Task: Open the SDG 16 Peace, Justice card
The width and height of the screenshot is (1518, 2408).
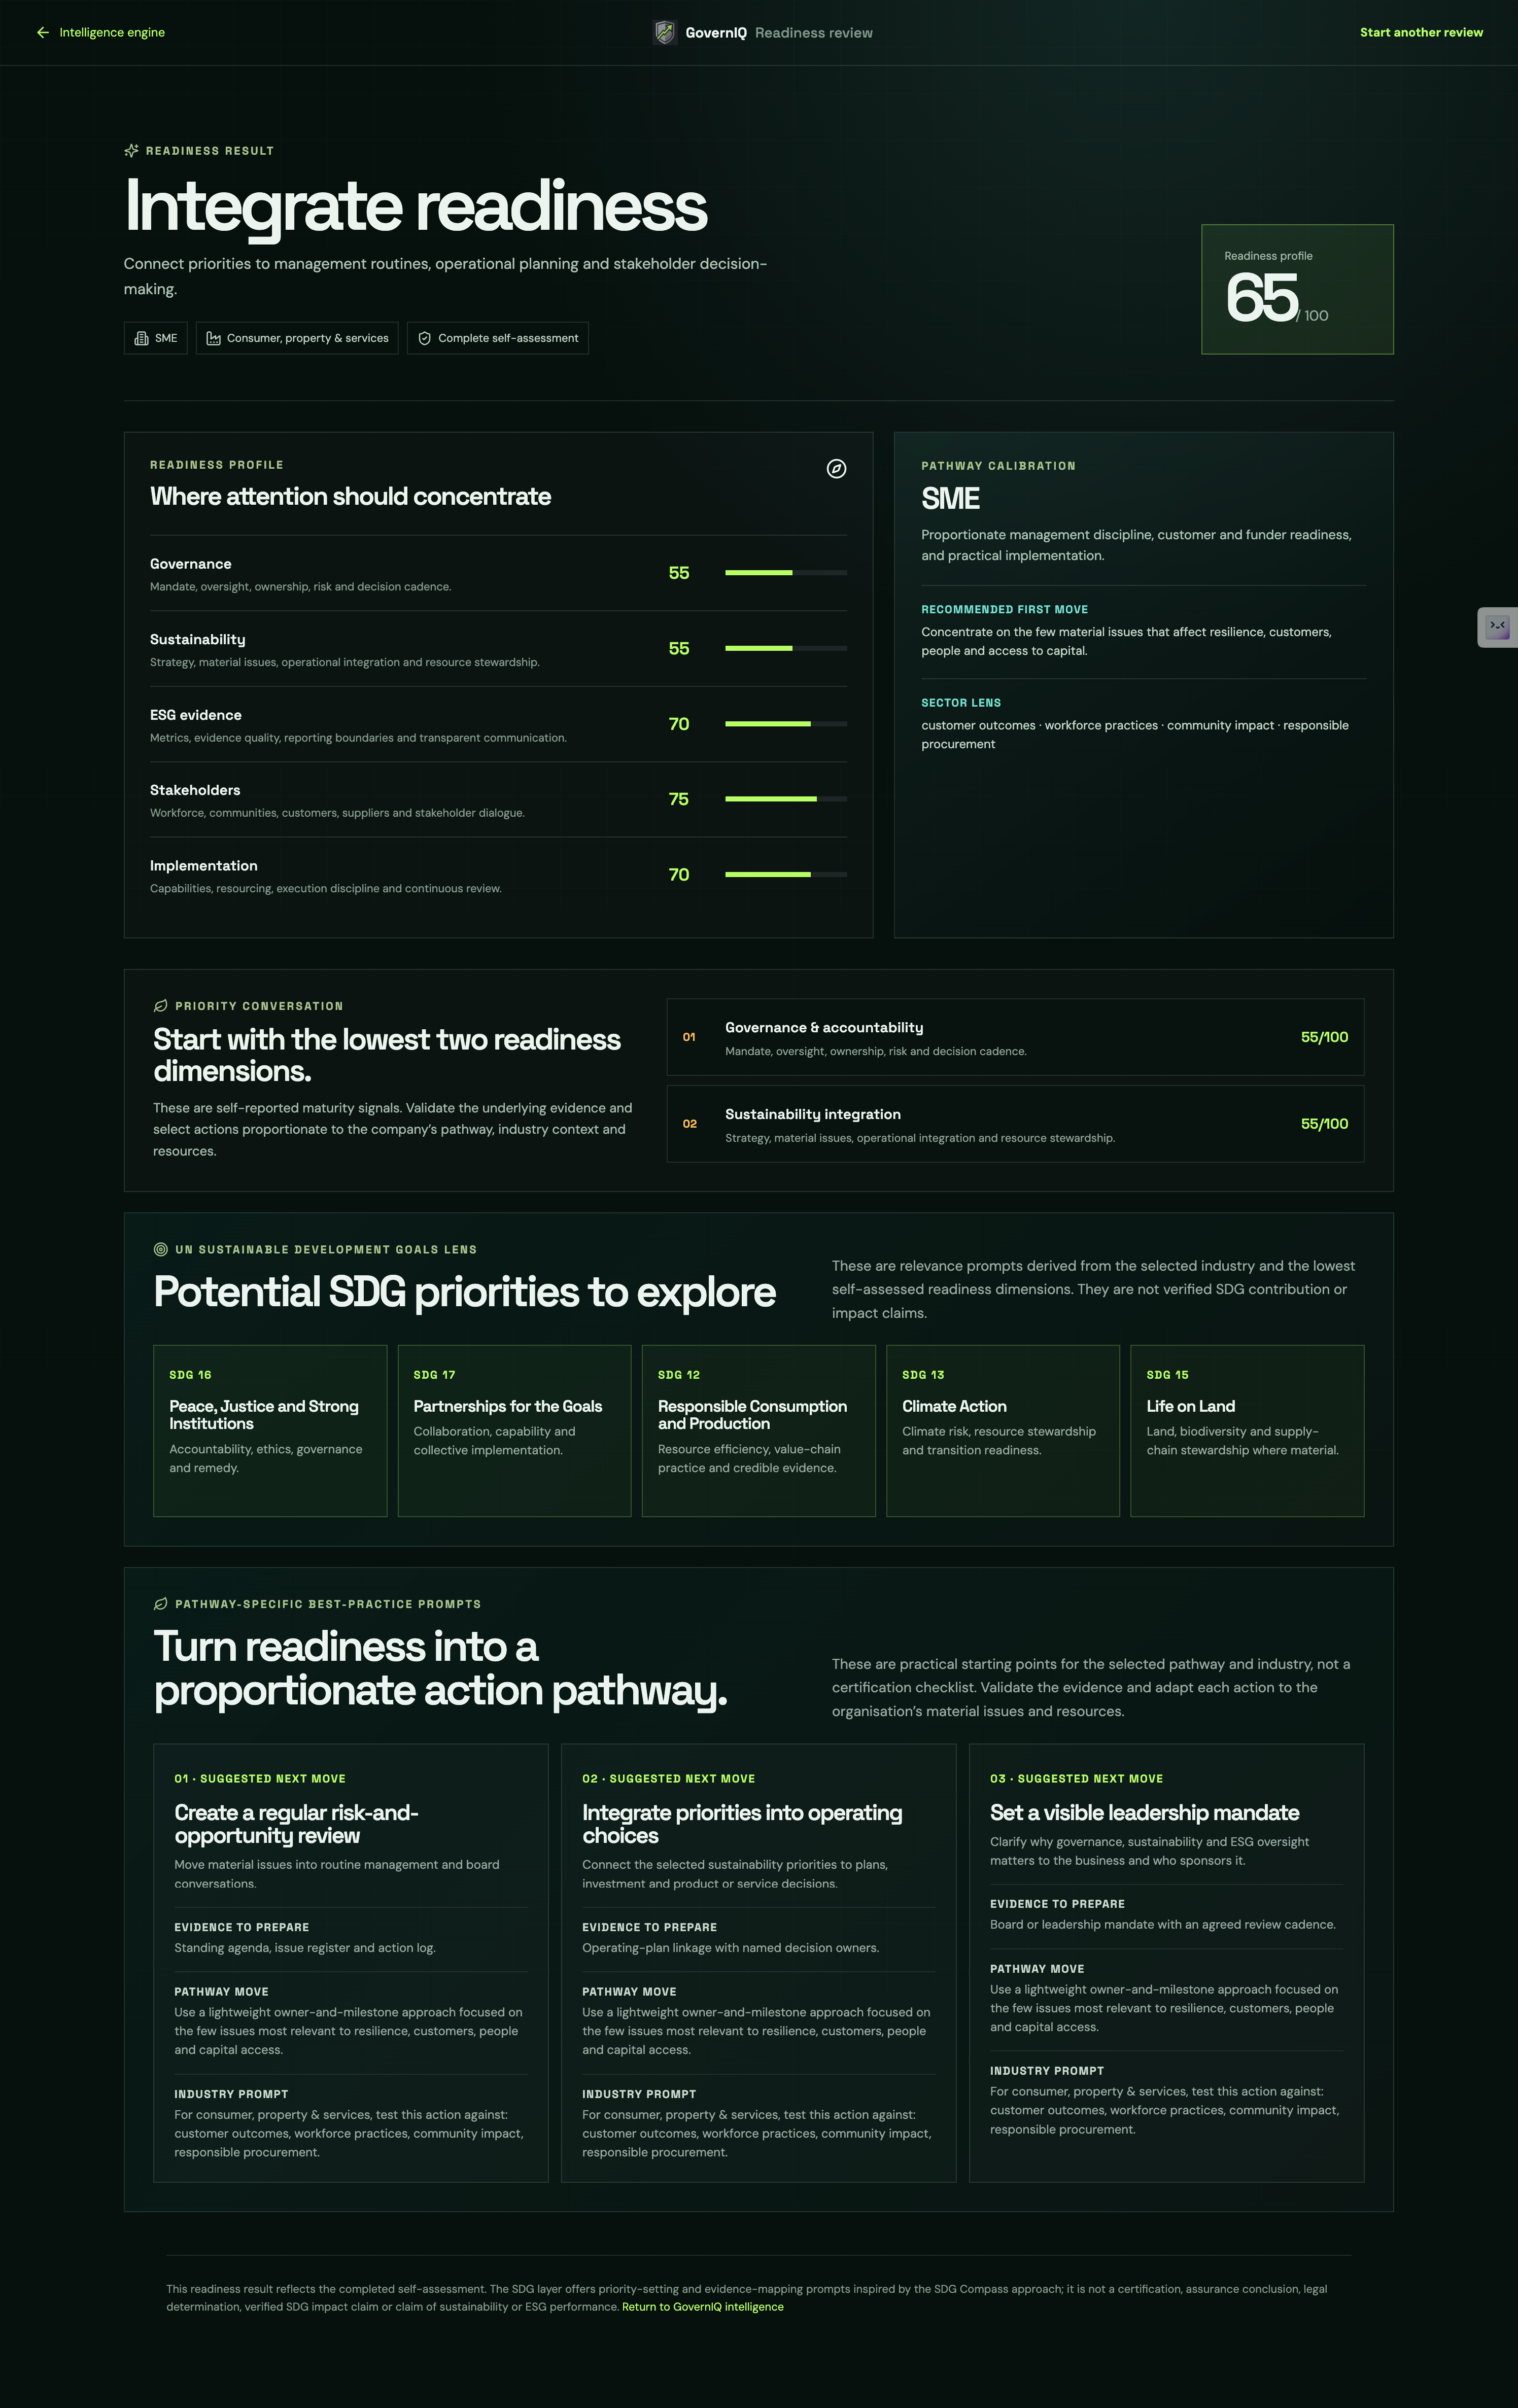Action: (x=270, y=1431)
